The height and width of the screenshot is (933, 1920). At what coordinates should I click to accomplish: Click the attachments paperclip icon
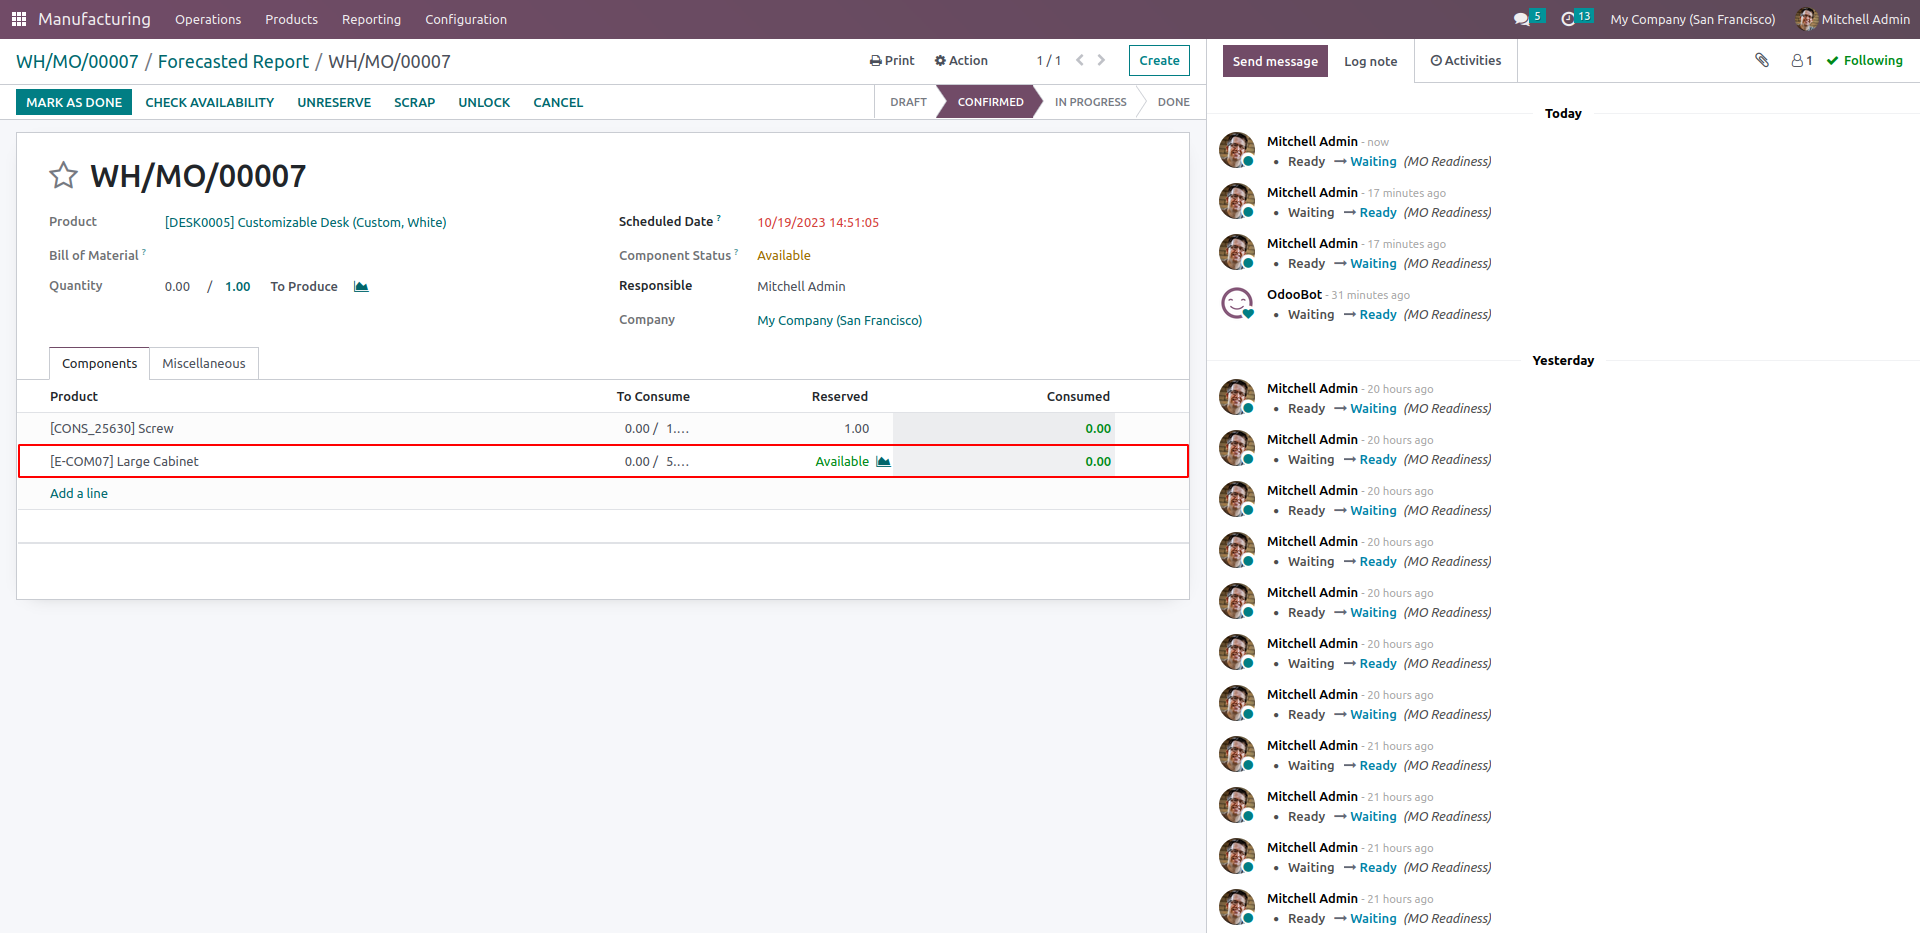click(1762, 61)
